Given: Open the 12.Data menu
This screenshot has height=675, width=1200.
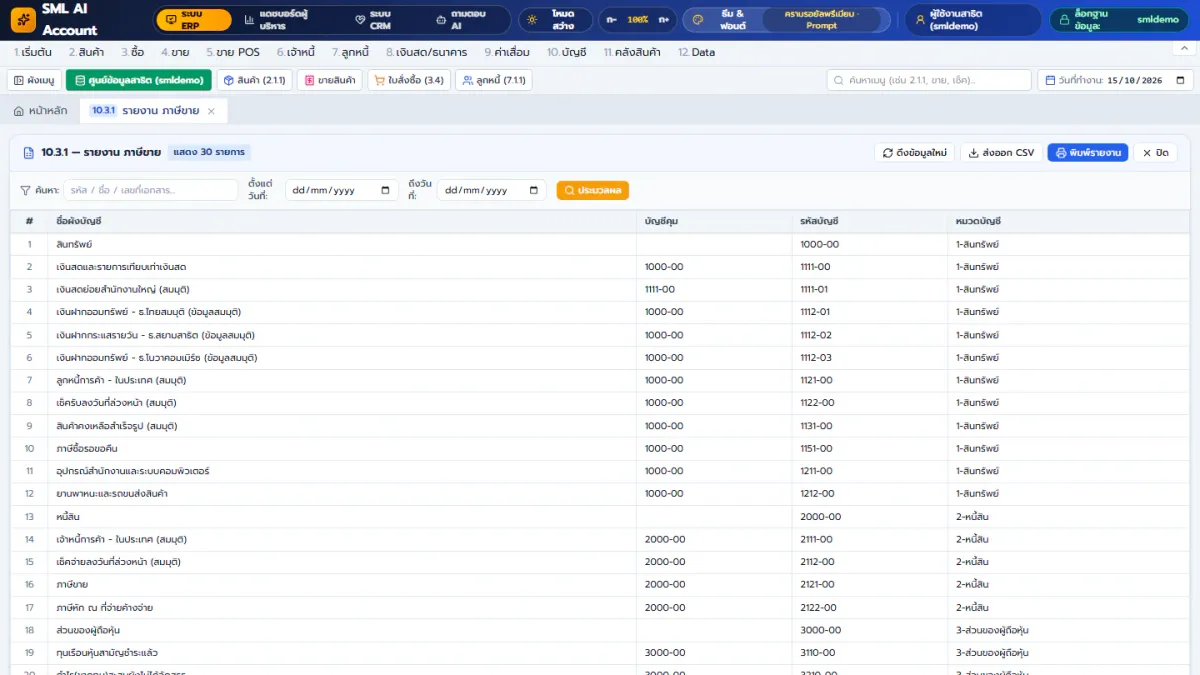Looking at the screenshot, I should [x=697, y=52].
